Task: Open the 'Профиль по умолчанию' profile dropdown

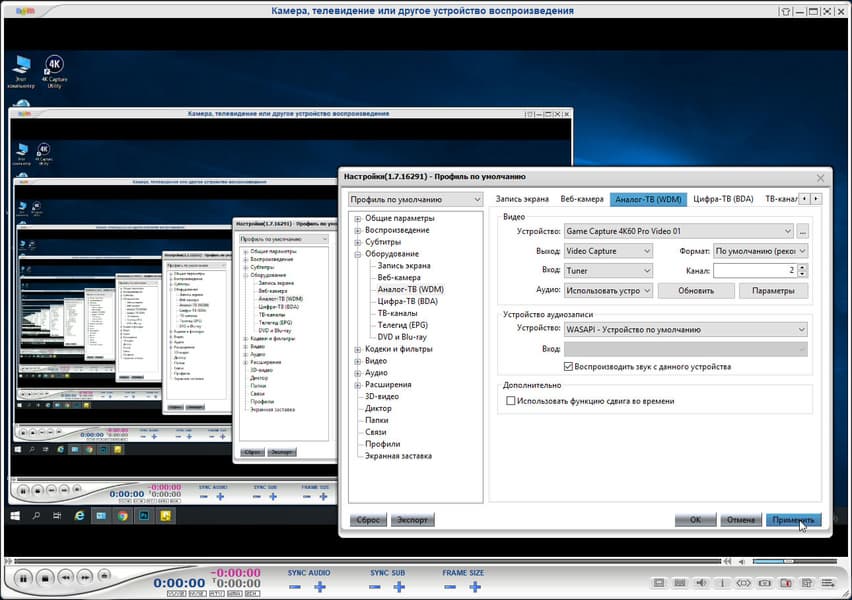Action: [415, 199]
